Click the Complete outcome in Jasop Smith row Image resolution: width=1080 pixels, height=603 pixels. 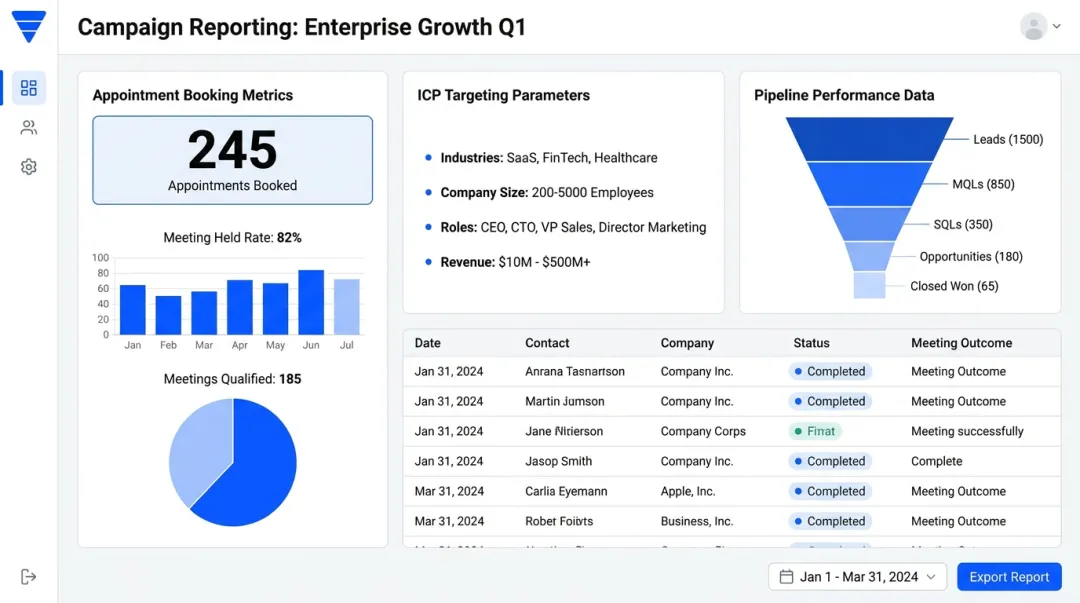coord(936,461)
